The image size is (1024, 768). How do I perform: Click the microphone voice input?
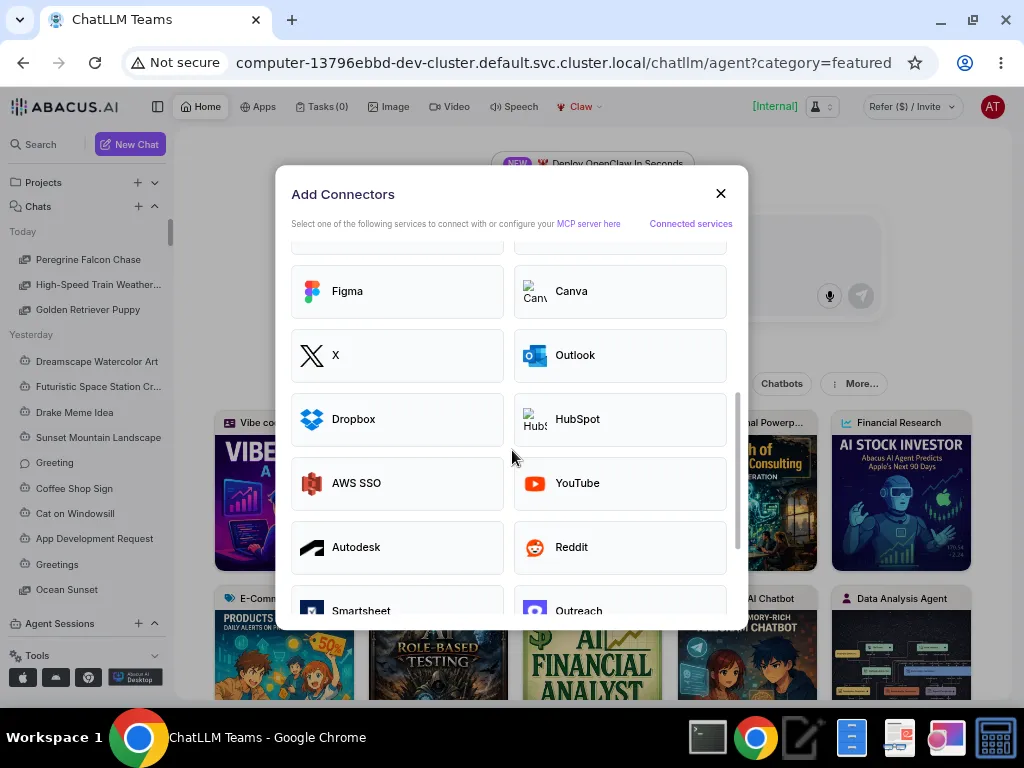[829, 296]
